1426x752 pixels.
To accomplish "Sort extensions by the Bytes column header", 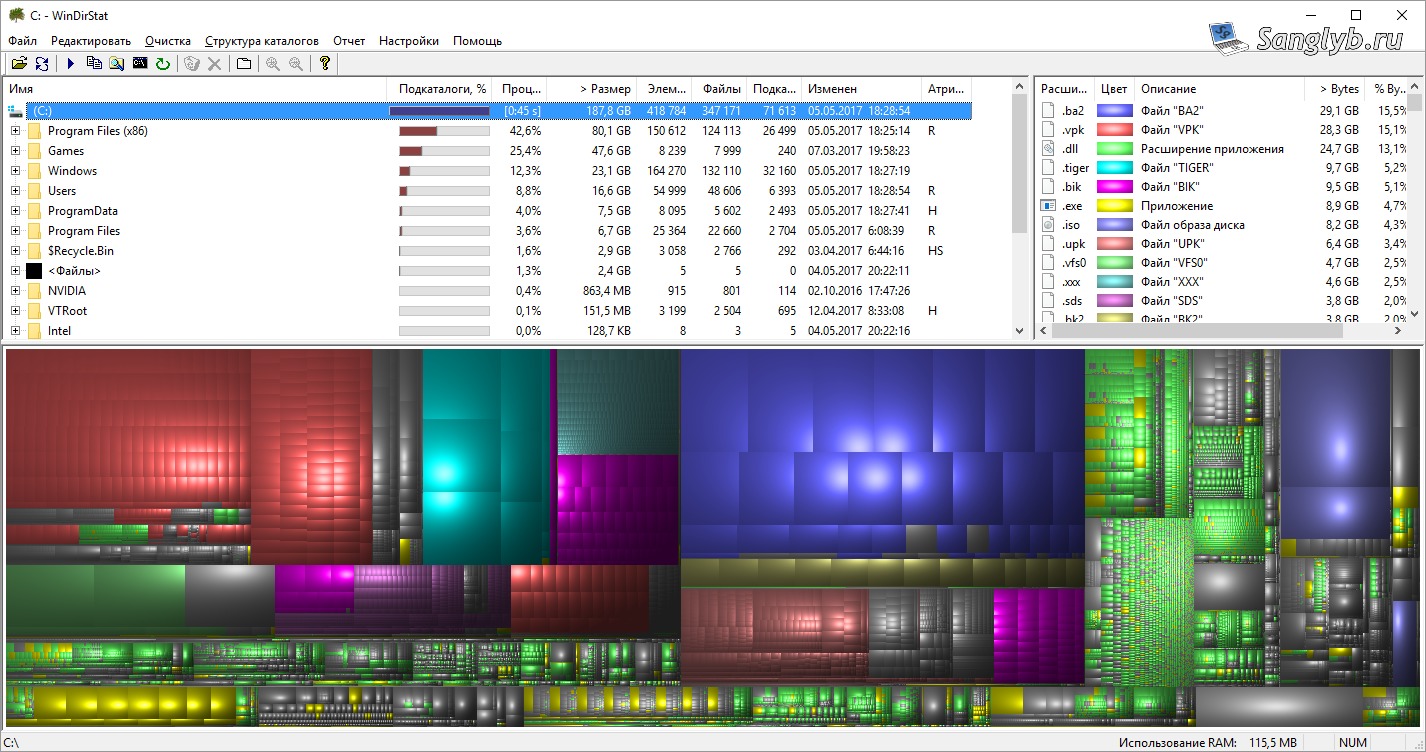I will click(x=1335, y=89).
